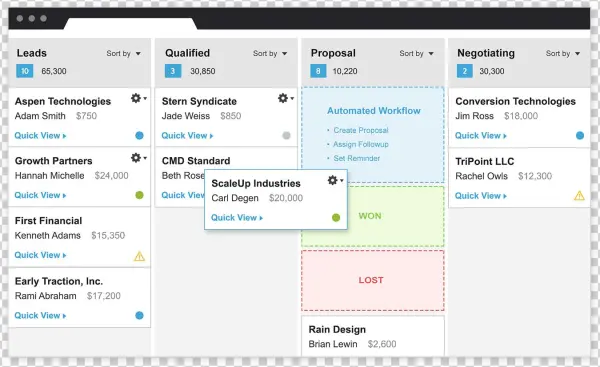Open gear menu on Growth Partners card
This screenshot has height=367, width=600.
point(139,158)
